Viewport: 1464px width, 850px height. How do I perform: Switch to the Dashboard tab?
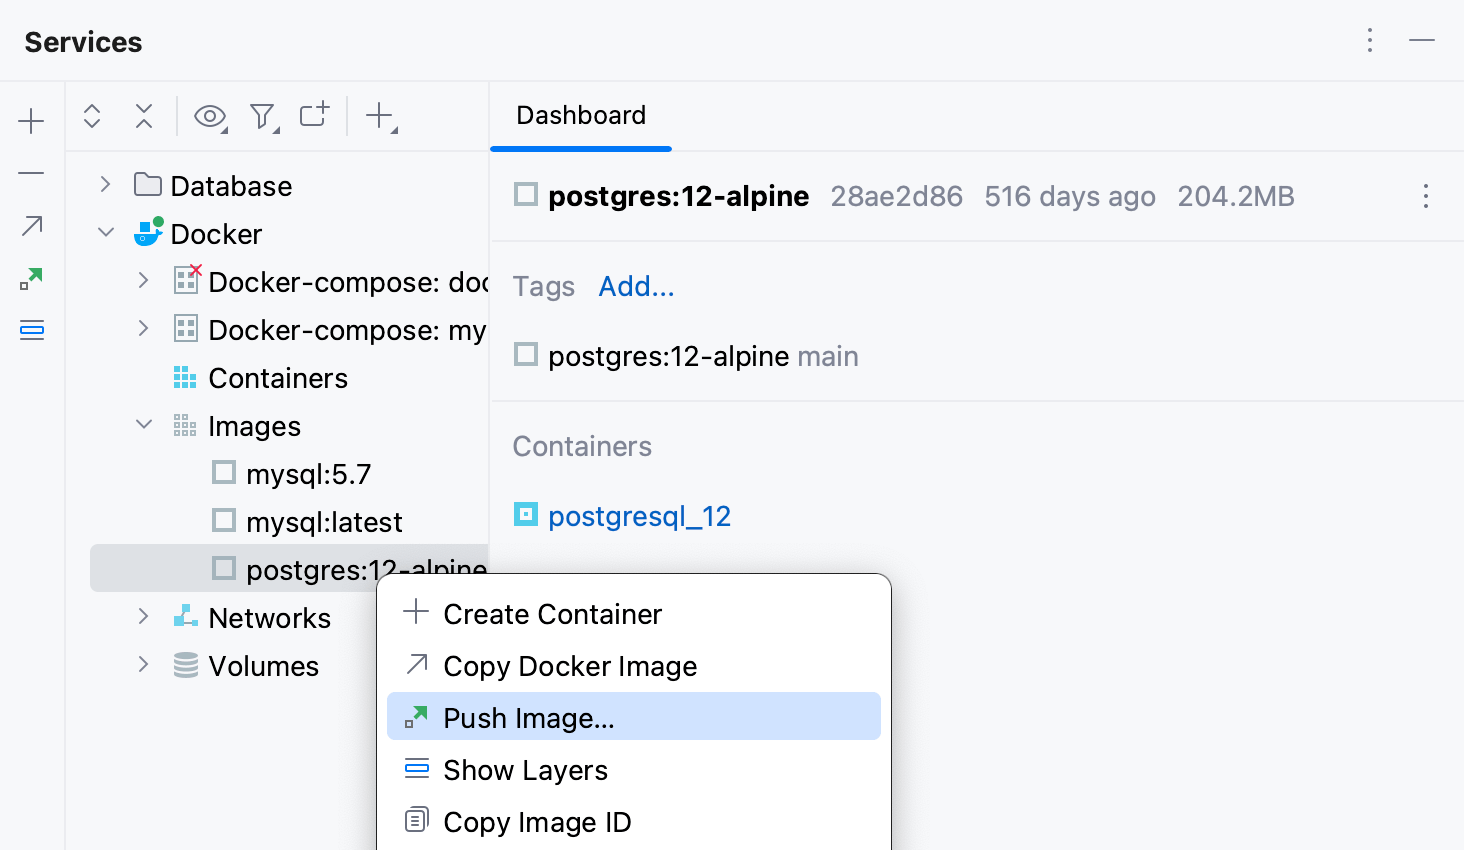tap(580, 115)
